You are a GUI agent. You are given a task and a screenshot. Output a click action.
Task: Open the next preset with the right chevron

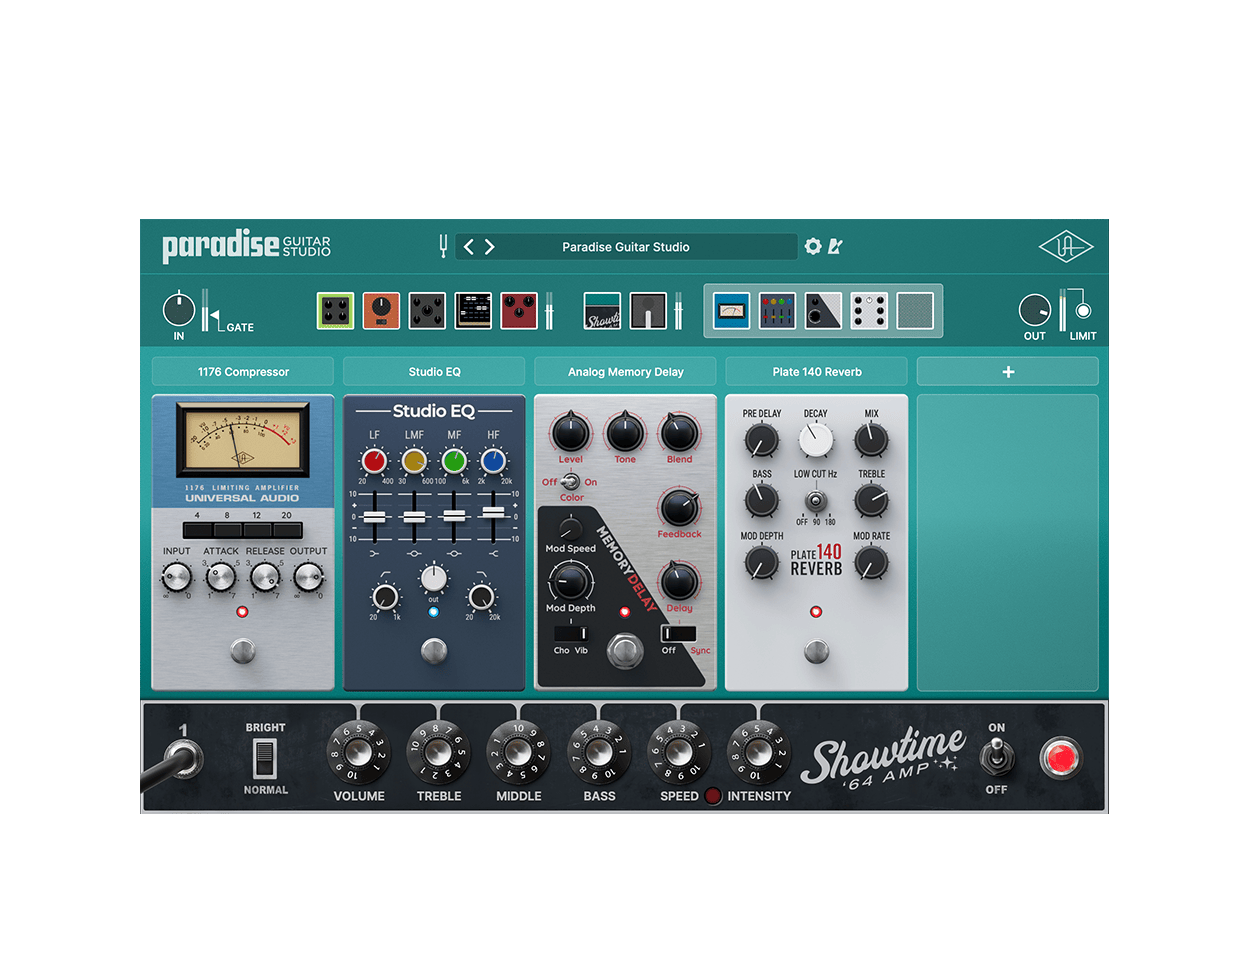coord(490,246)
